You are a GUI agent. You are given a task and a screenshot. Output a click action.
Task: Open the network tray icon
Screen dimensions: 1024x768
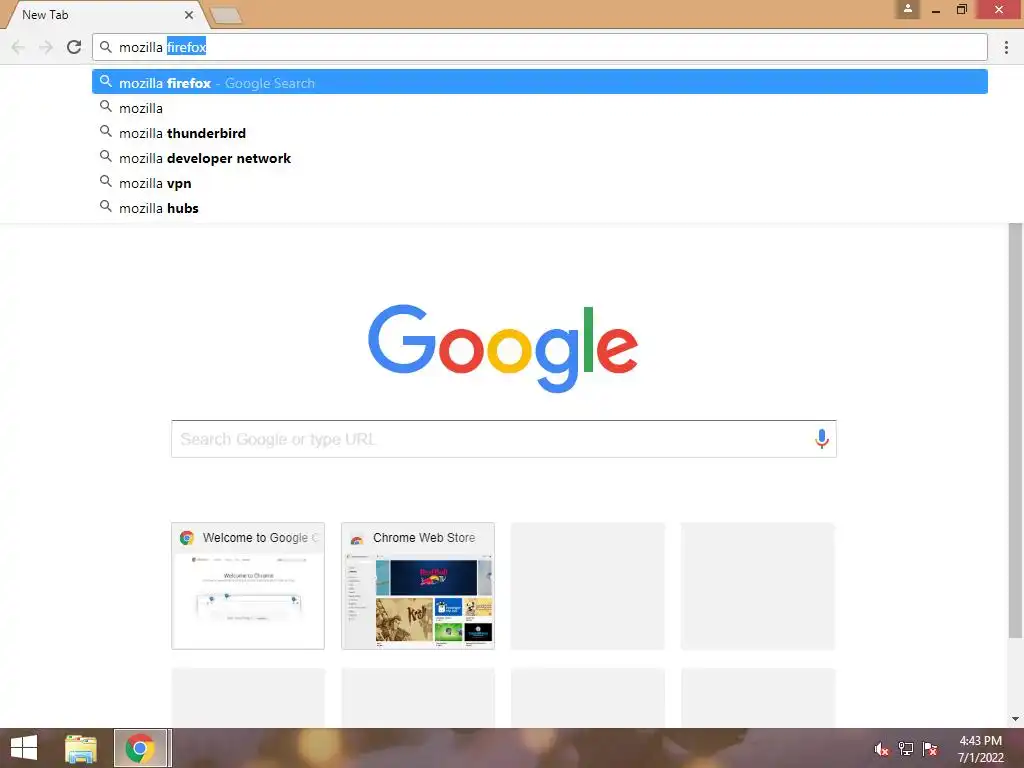coord(906,748)
